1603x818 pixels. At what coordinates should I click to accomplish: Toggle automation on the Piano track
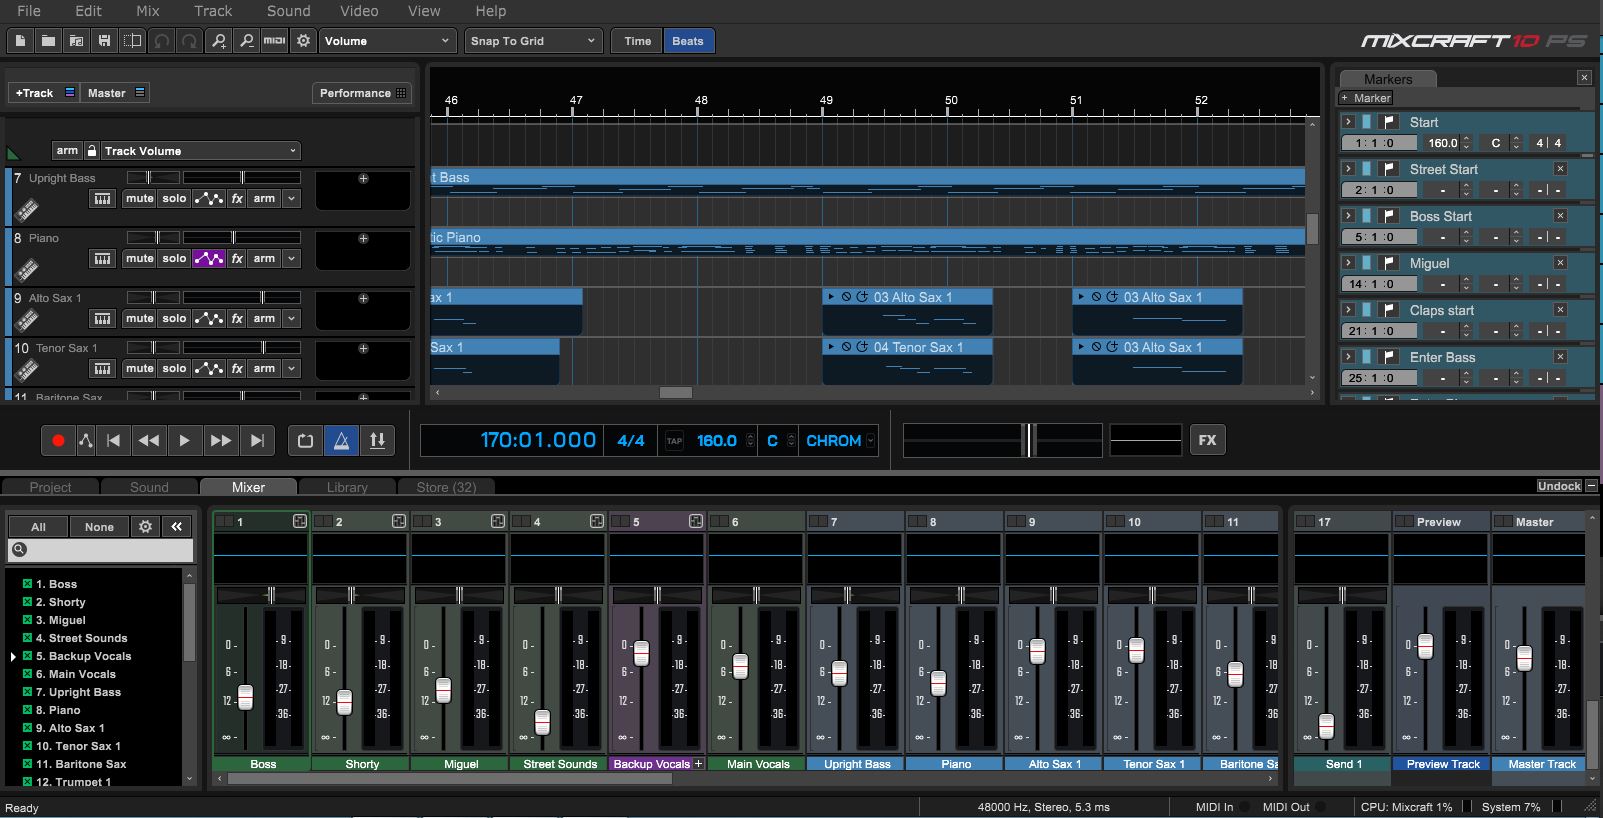(209, 259)
